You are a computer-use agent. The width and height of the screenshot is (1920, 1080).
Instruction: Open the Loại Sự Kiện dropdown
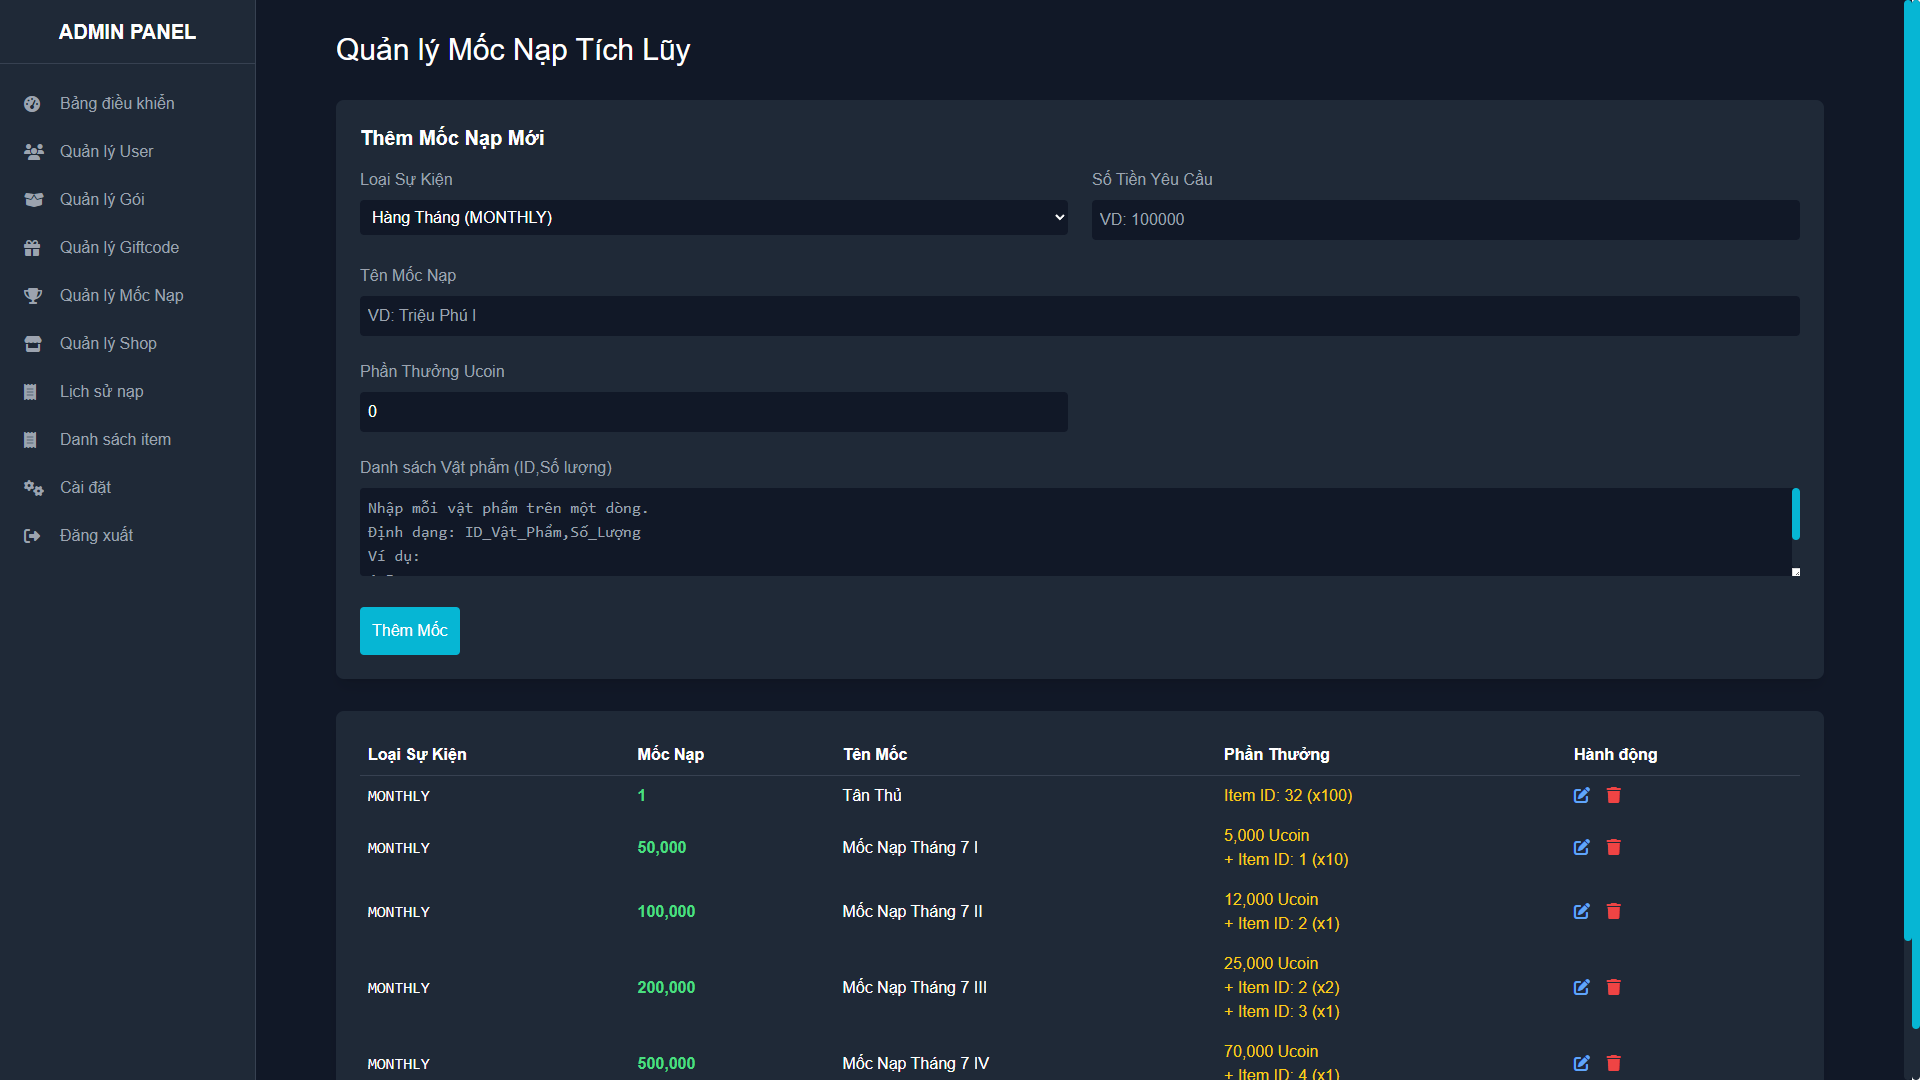tap(713, 218)
